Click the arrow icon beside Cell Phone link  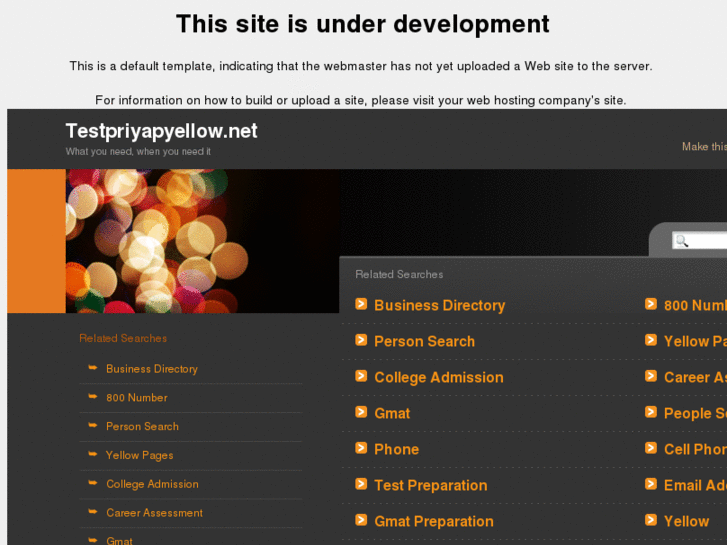point(651,448)
